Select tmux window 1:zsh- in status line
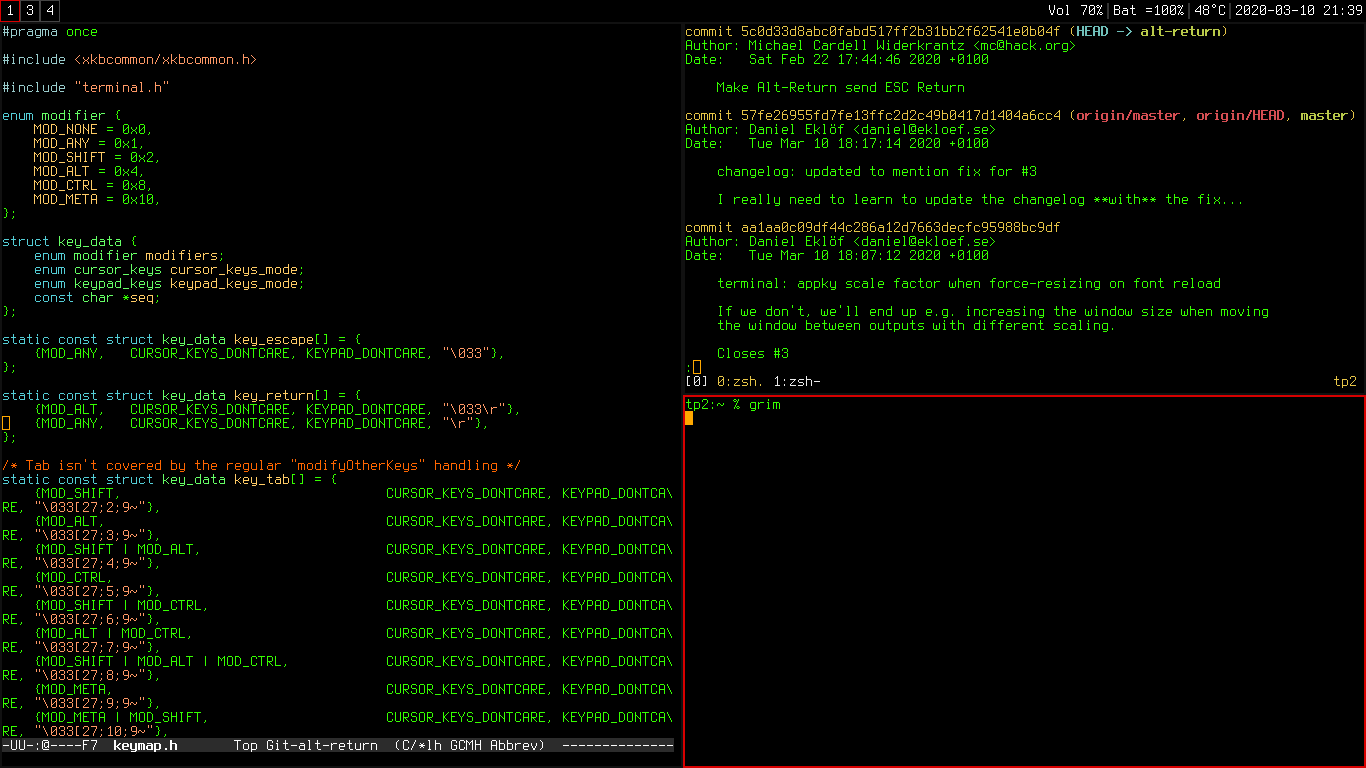The width and height of the screenshot is (1366, 768). (797, 381)
